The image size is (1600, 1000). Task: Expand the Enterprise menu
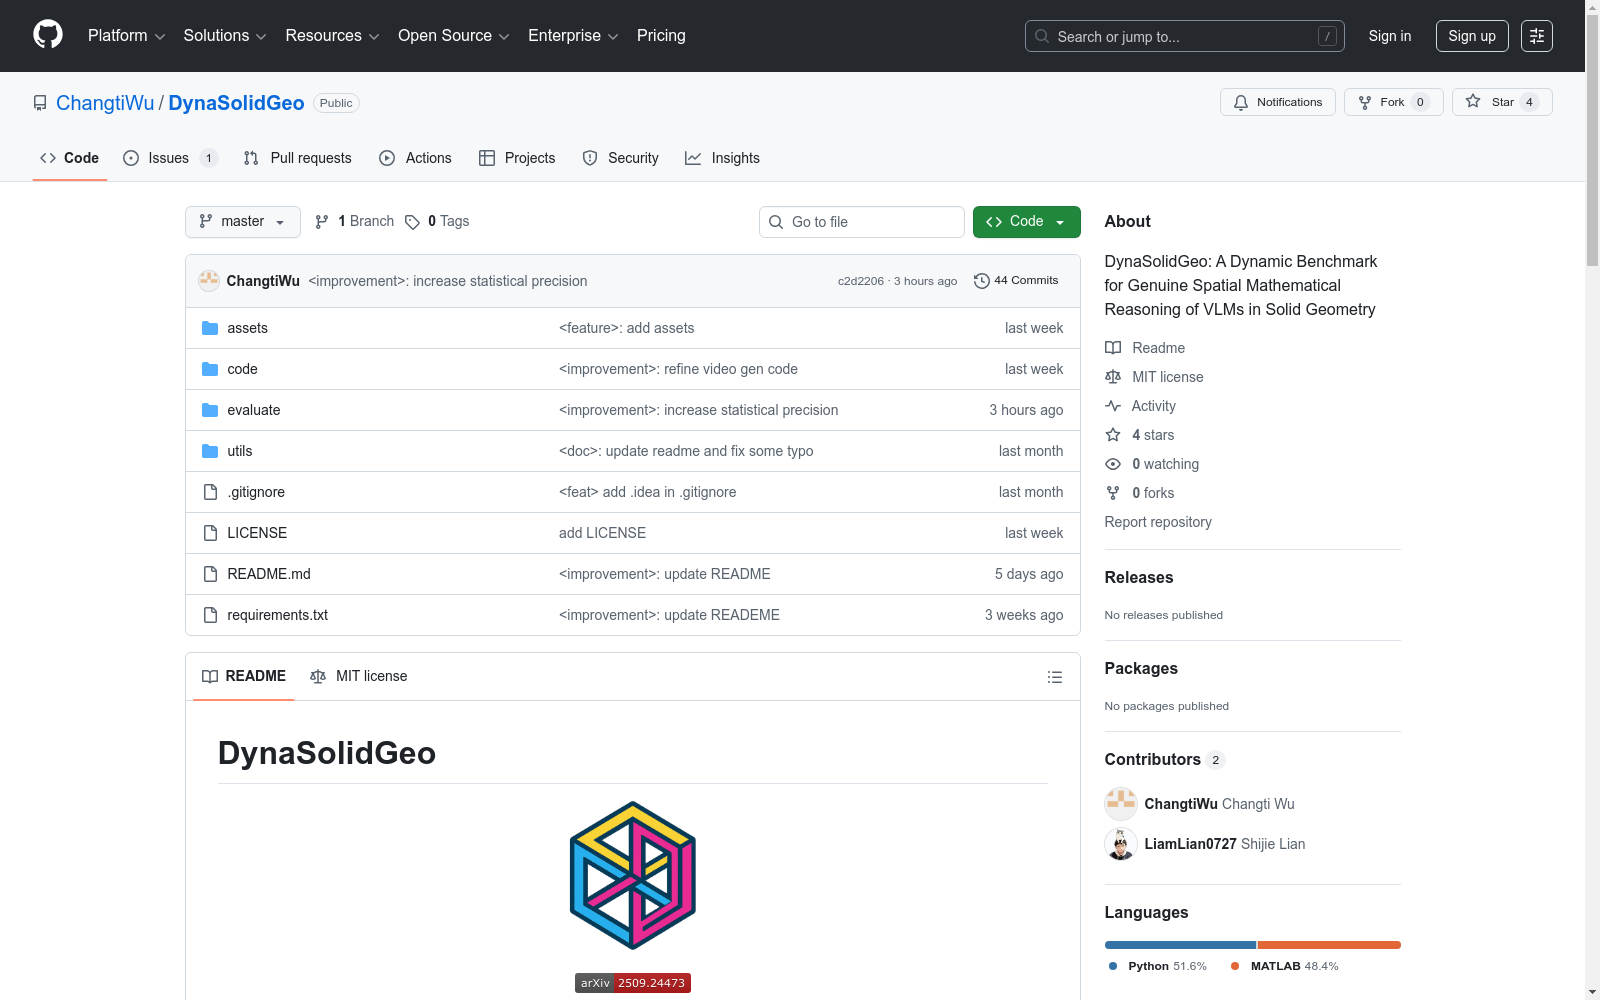point(573,36)
